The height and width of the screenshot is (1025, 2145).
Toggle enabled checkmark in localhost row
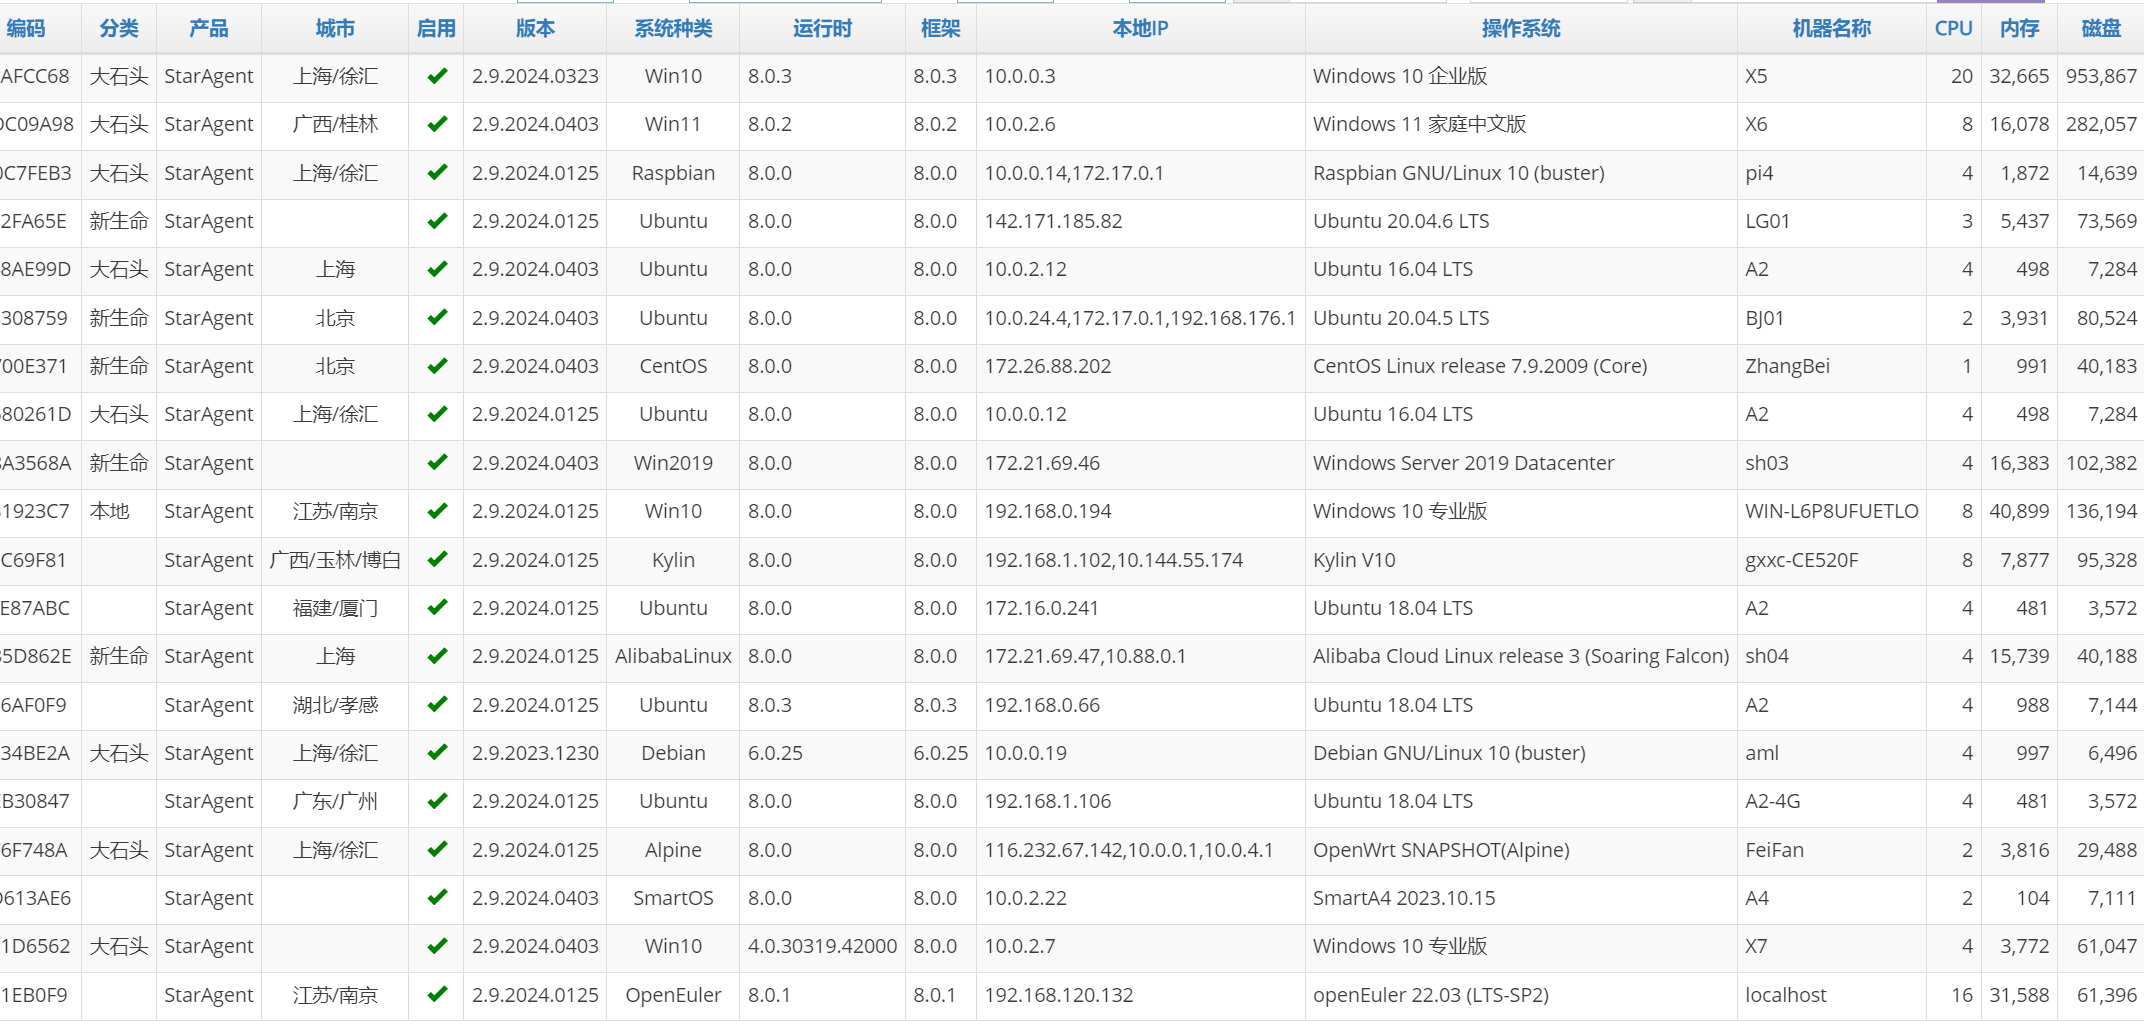pos(437,995)
